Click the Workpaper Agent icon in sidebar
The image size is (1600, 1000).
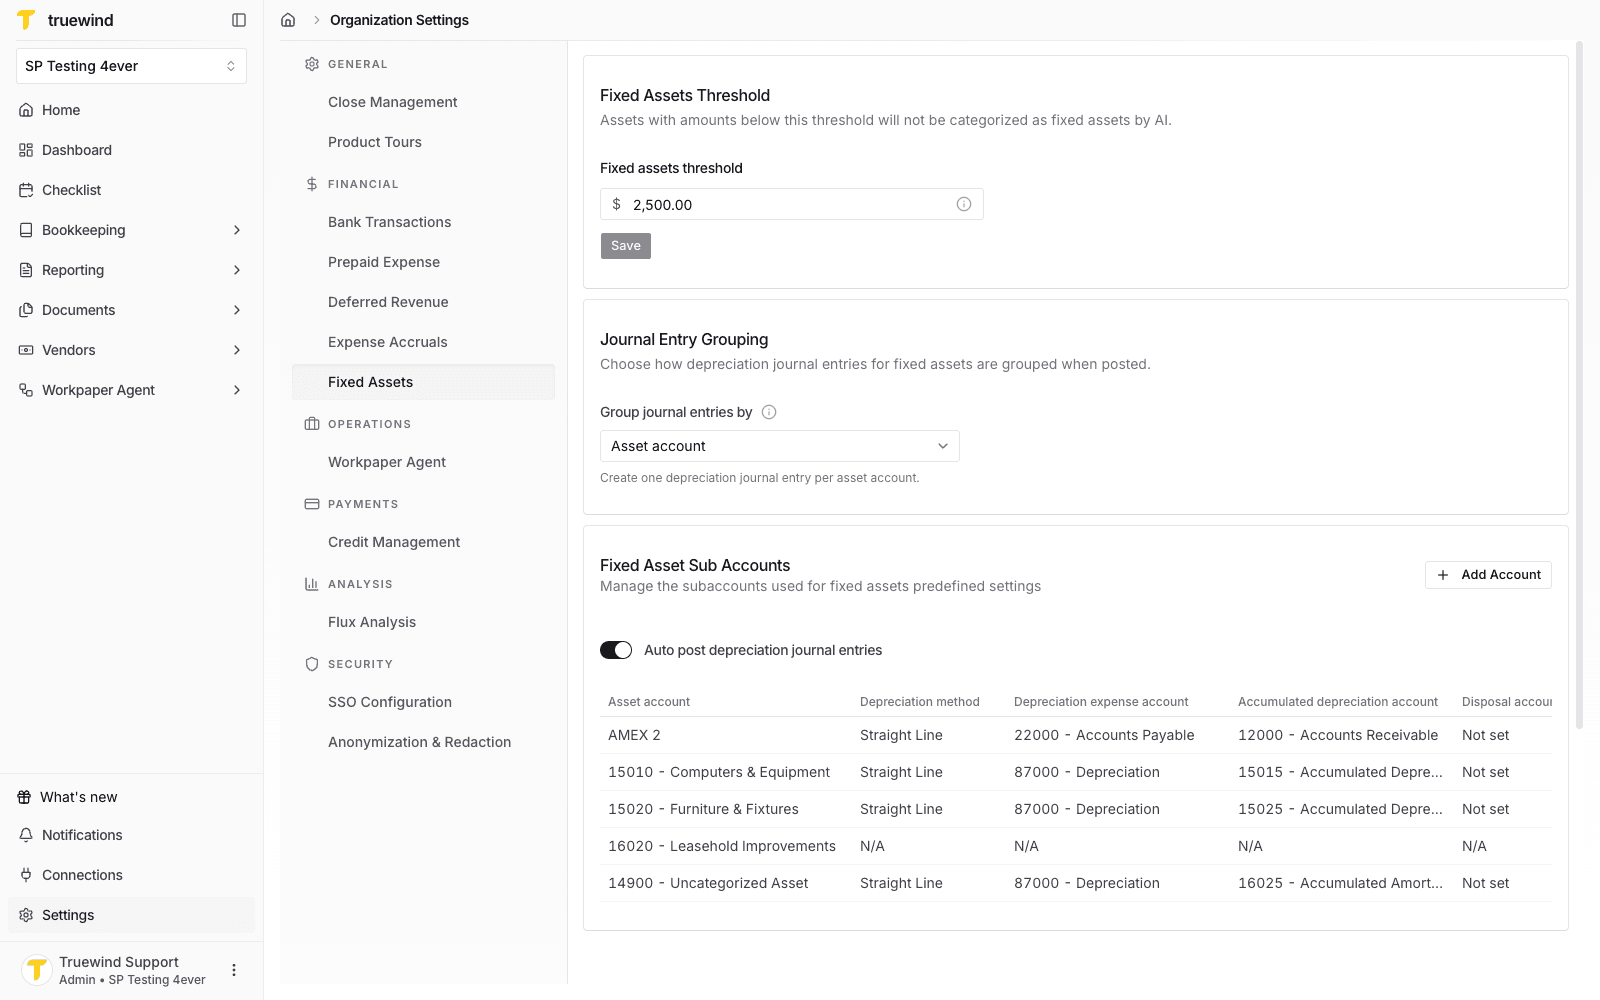[x=26, y=390]
